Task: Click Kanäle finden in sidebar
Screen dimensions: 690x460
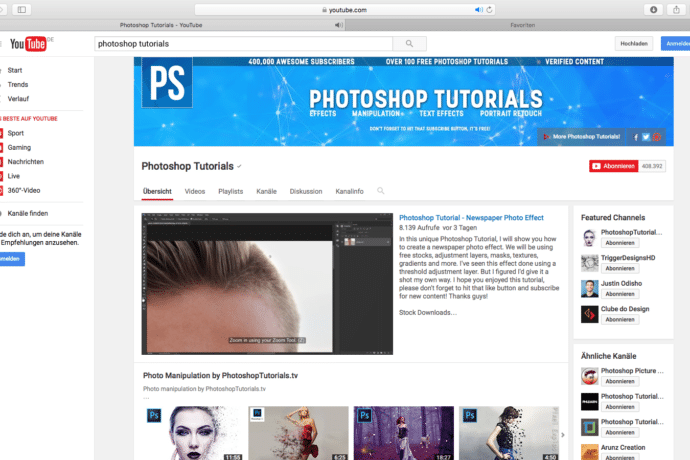Action: click(28, 213)
